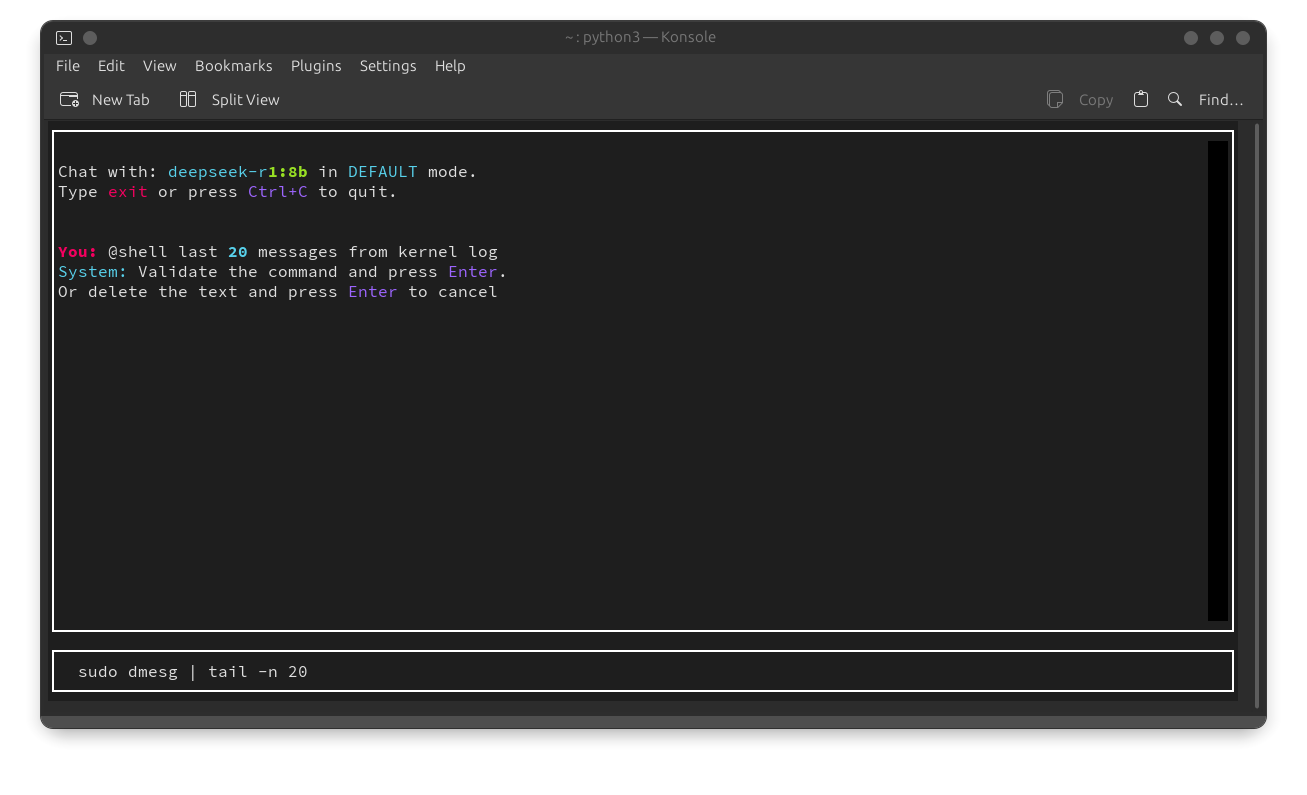This screenshot has width=1307, height=795.
Task: Click the You: prompt label
Action: click(x=78, y=252)
